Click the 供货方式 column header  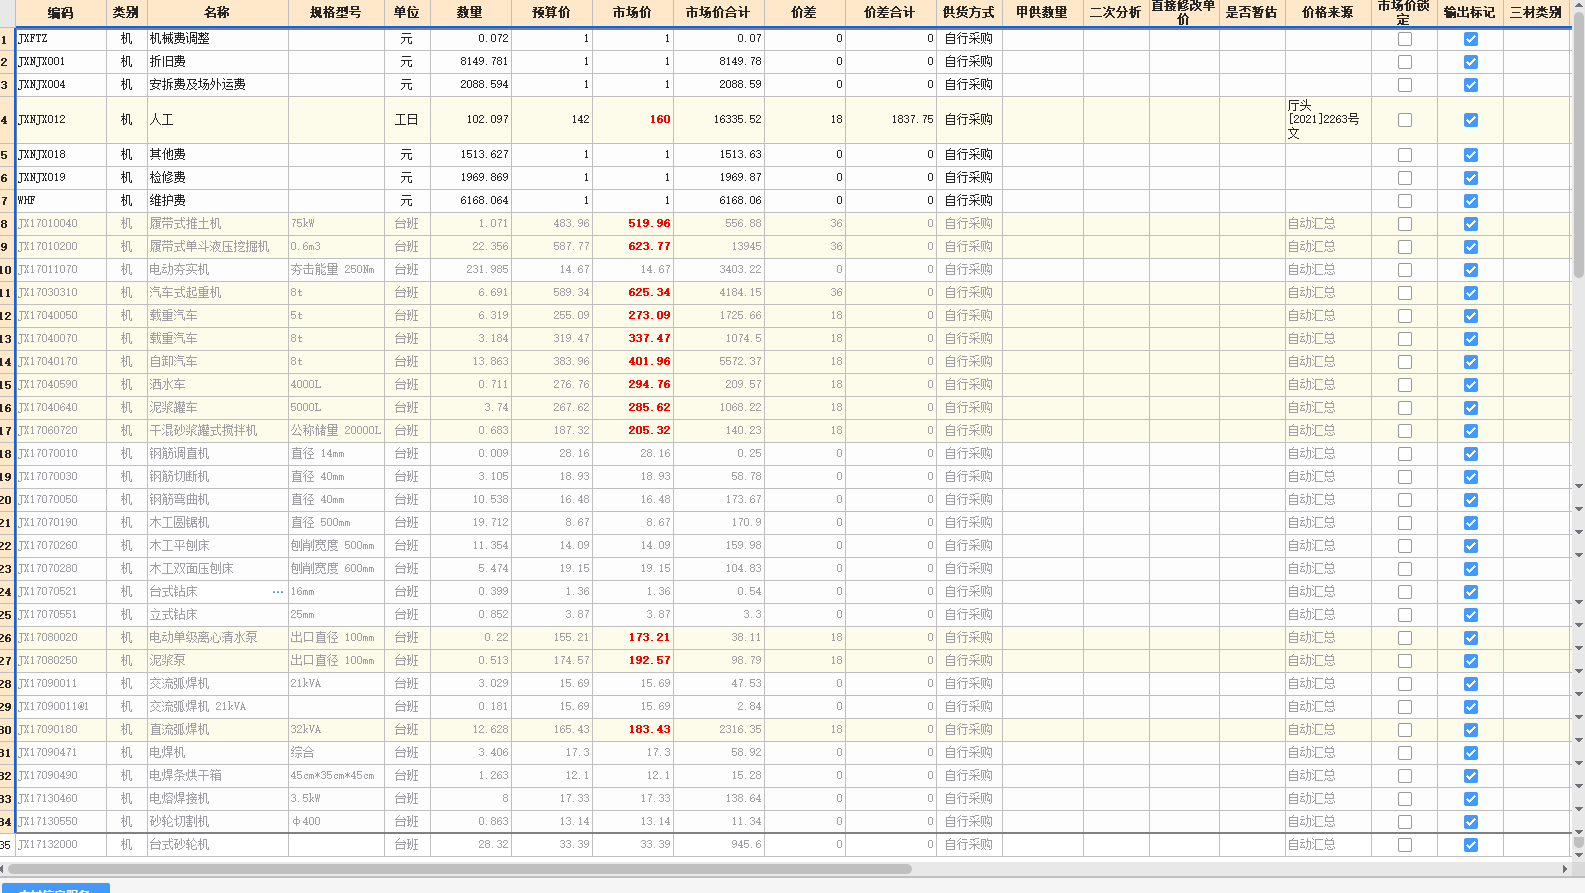tap(969, 13)
